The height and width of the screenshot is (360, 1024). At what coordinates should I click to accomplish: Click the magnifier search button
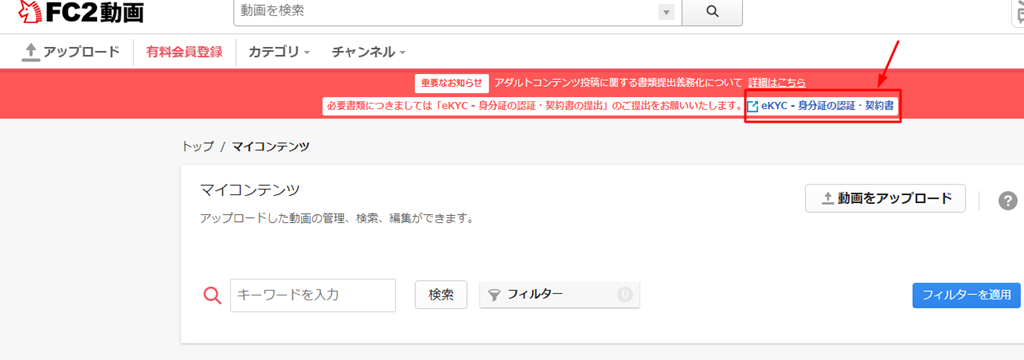pos(712,12)
